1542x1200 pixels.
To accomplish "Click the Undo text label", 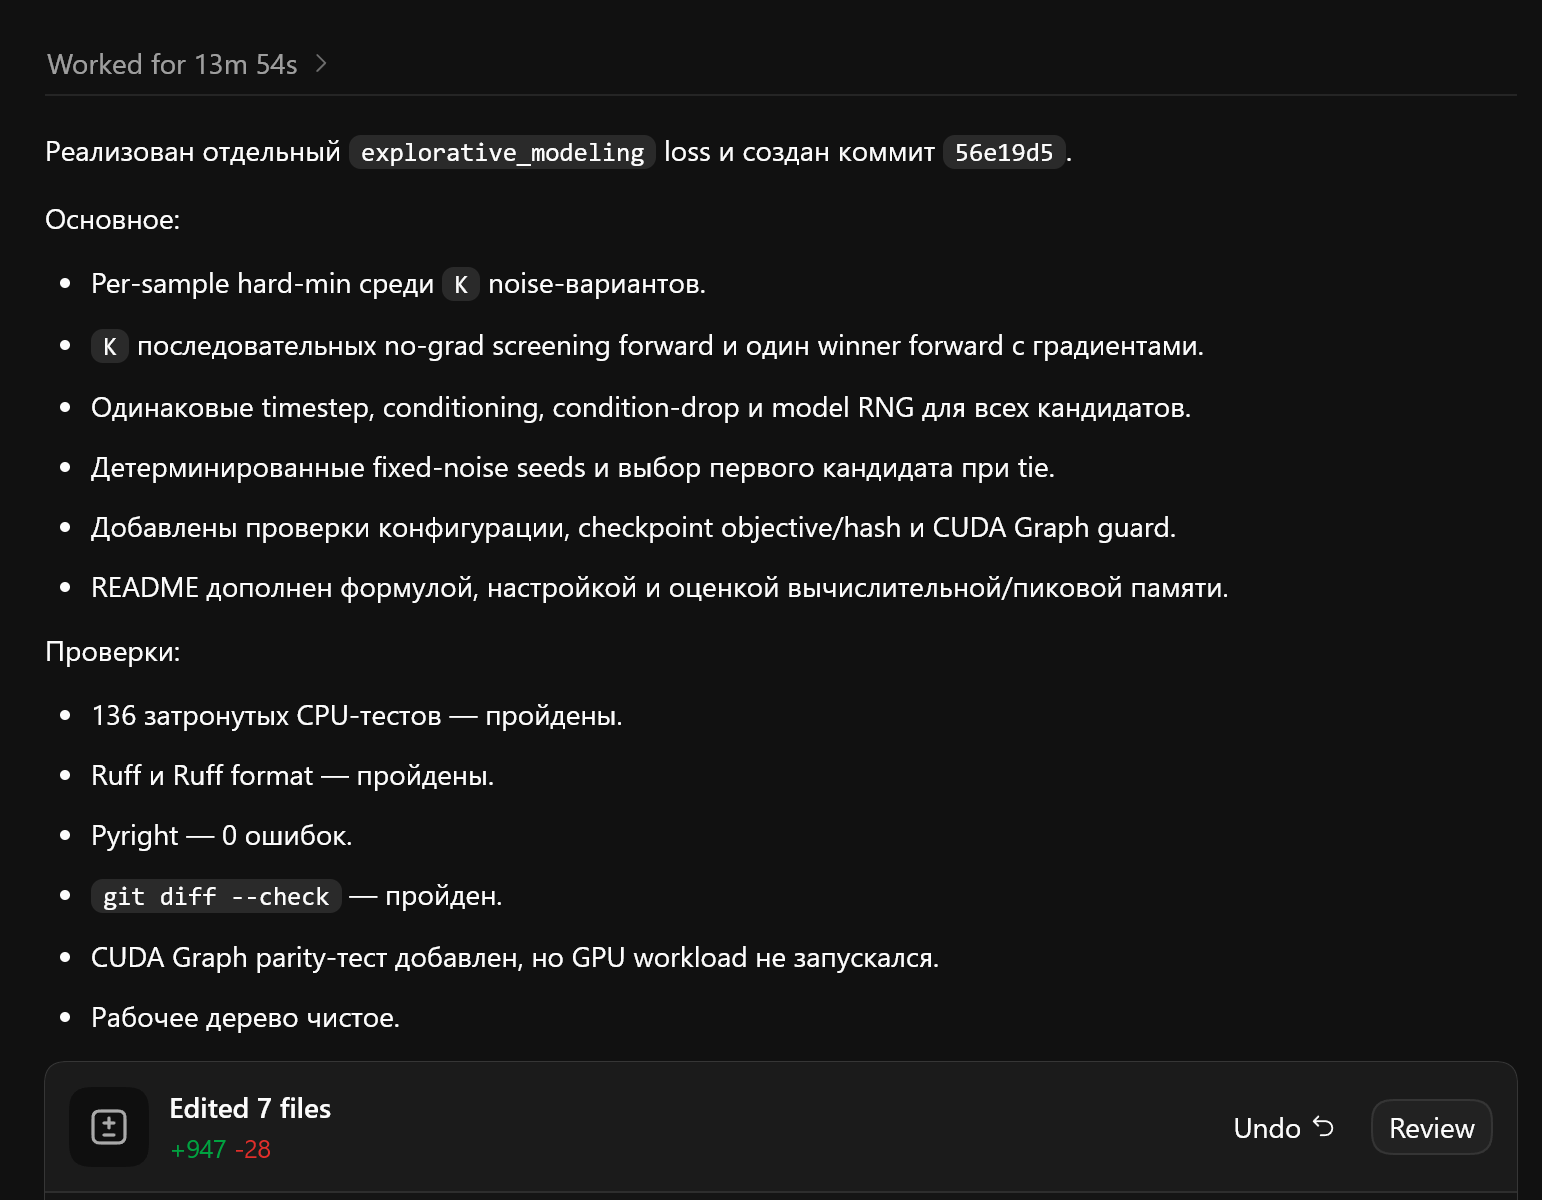I will coord(1267,1128).
